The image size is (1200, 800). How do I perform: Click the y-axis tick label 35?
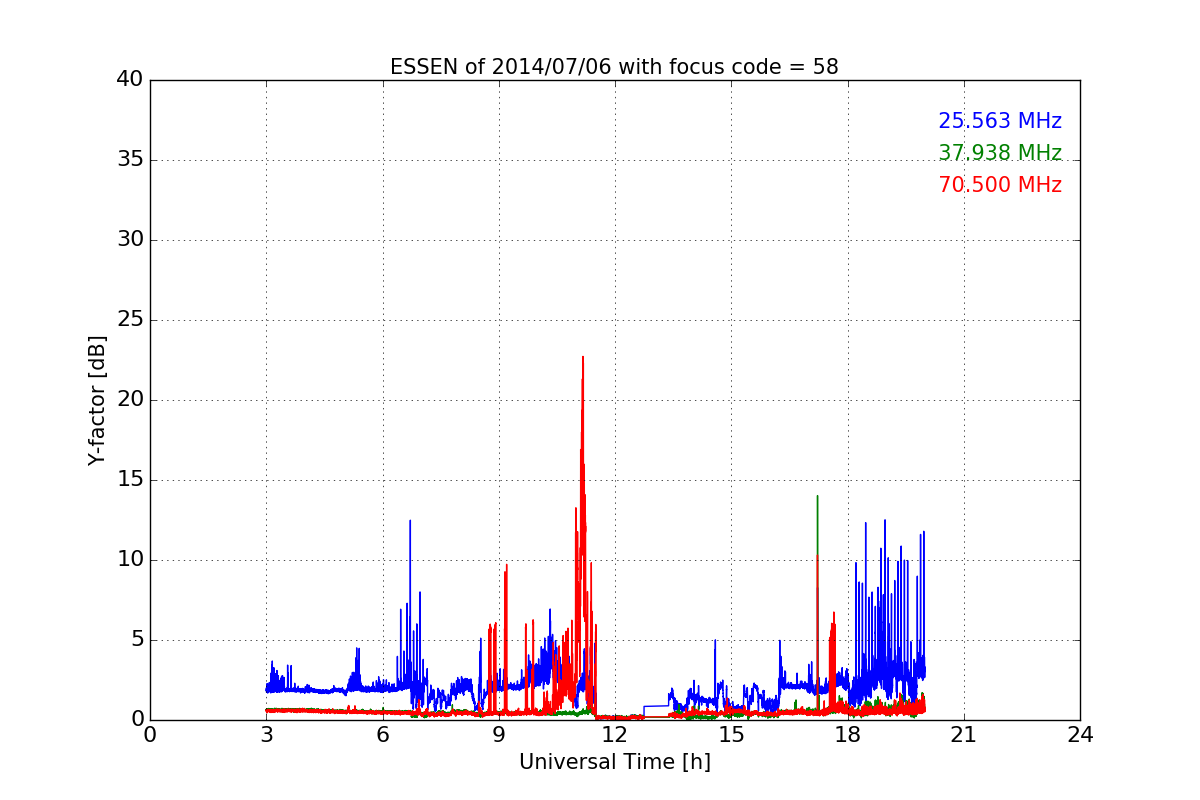129,160
